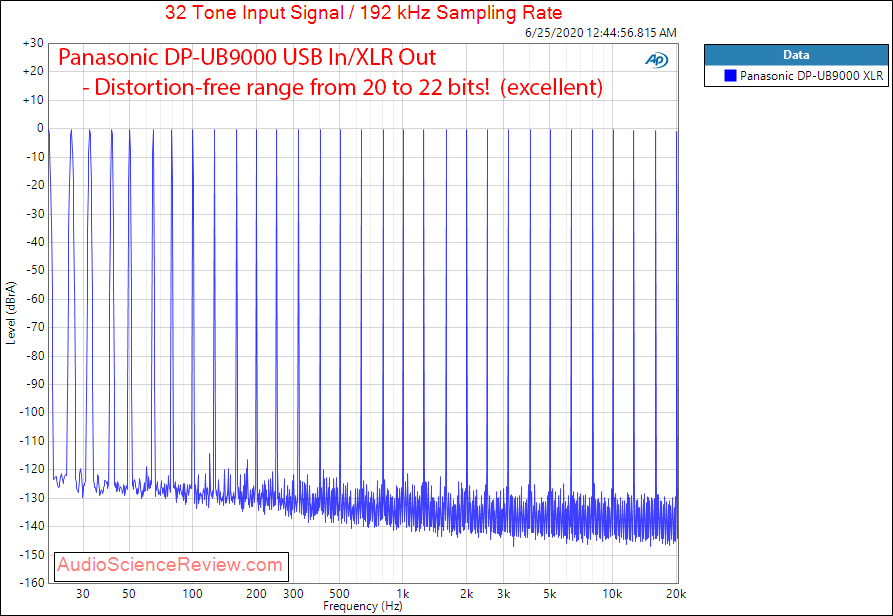Click the 2k frequency axis tick label
The width and height of the screenshot is (893, 616).
[x=466, y=594]
